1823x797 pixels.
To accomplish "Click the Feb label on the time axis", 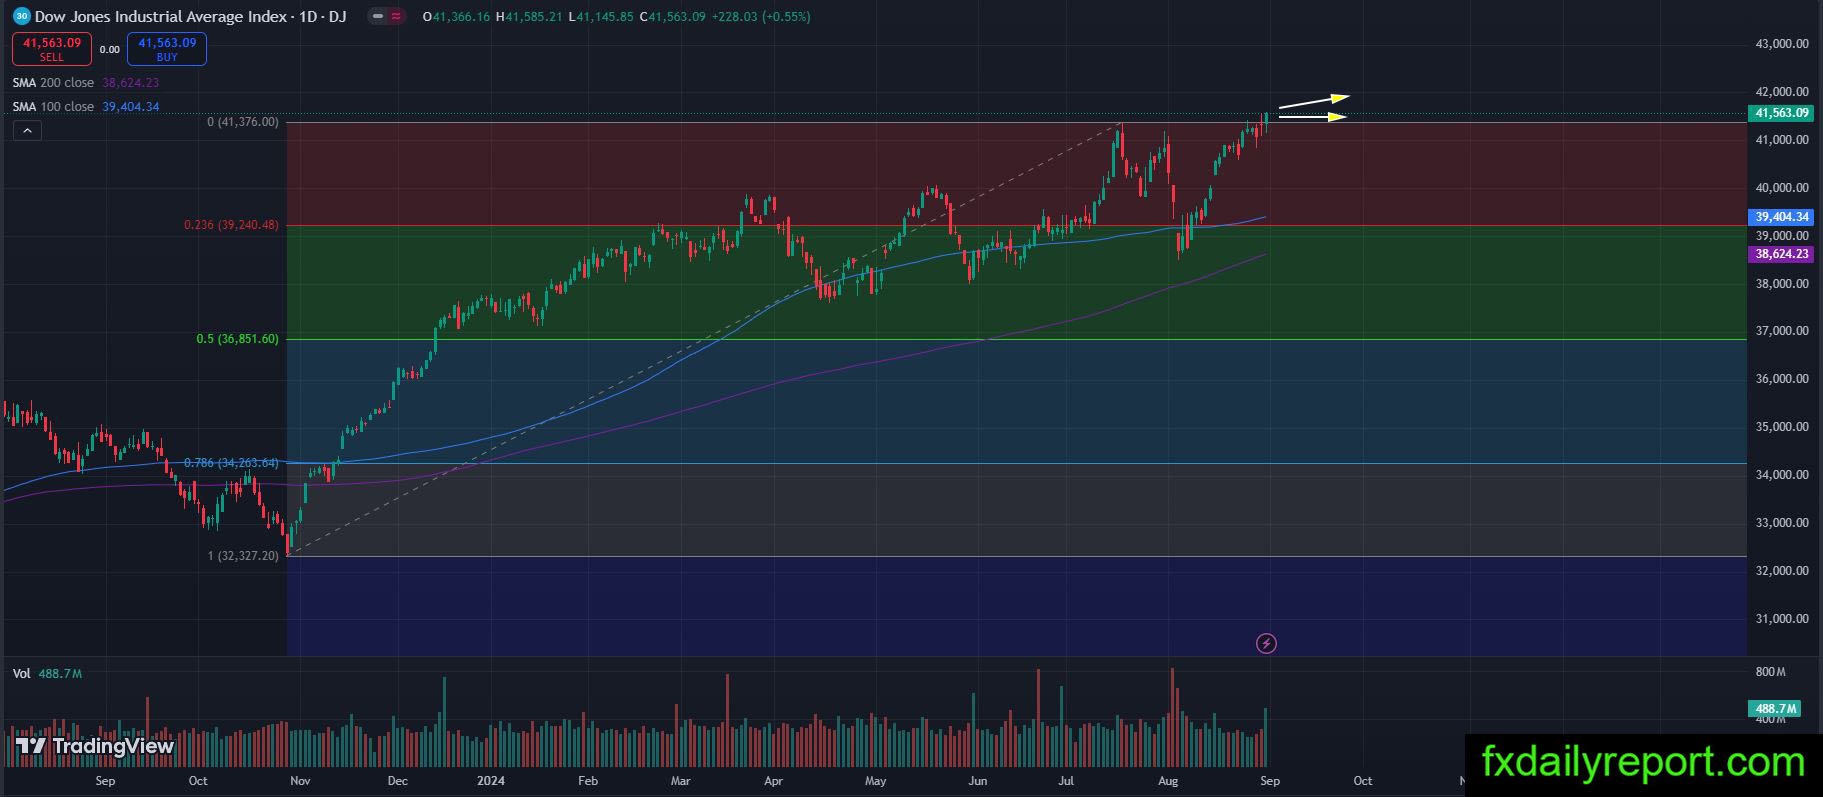I will [x=588, y=781].
